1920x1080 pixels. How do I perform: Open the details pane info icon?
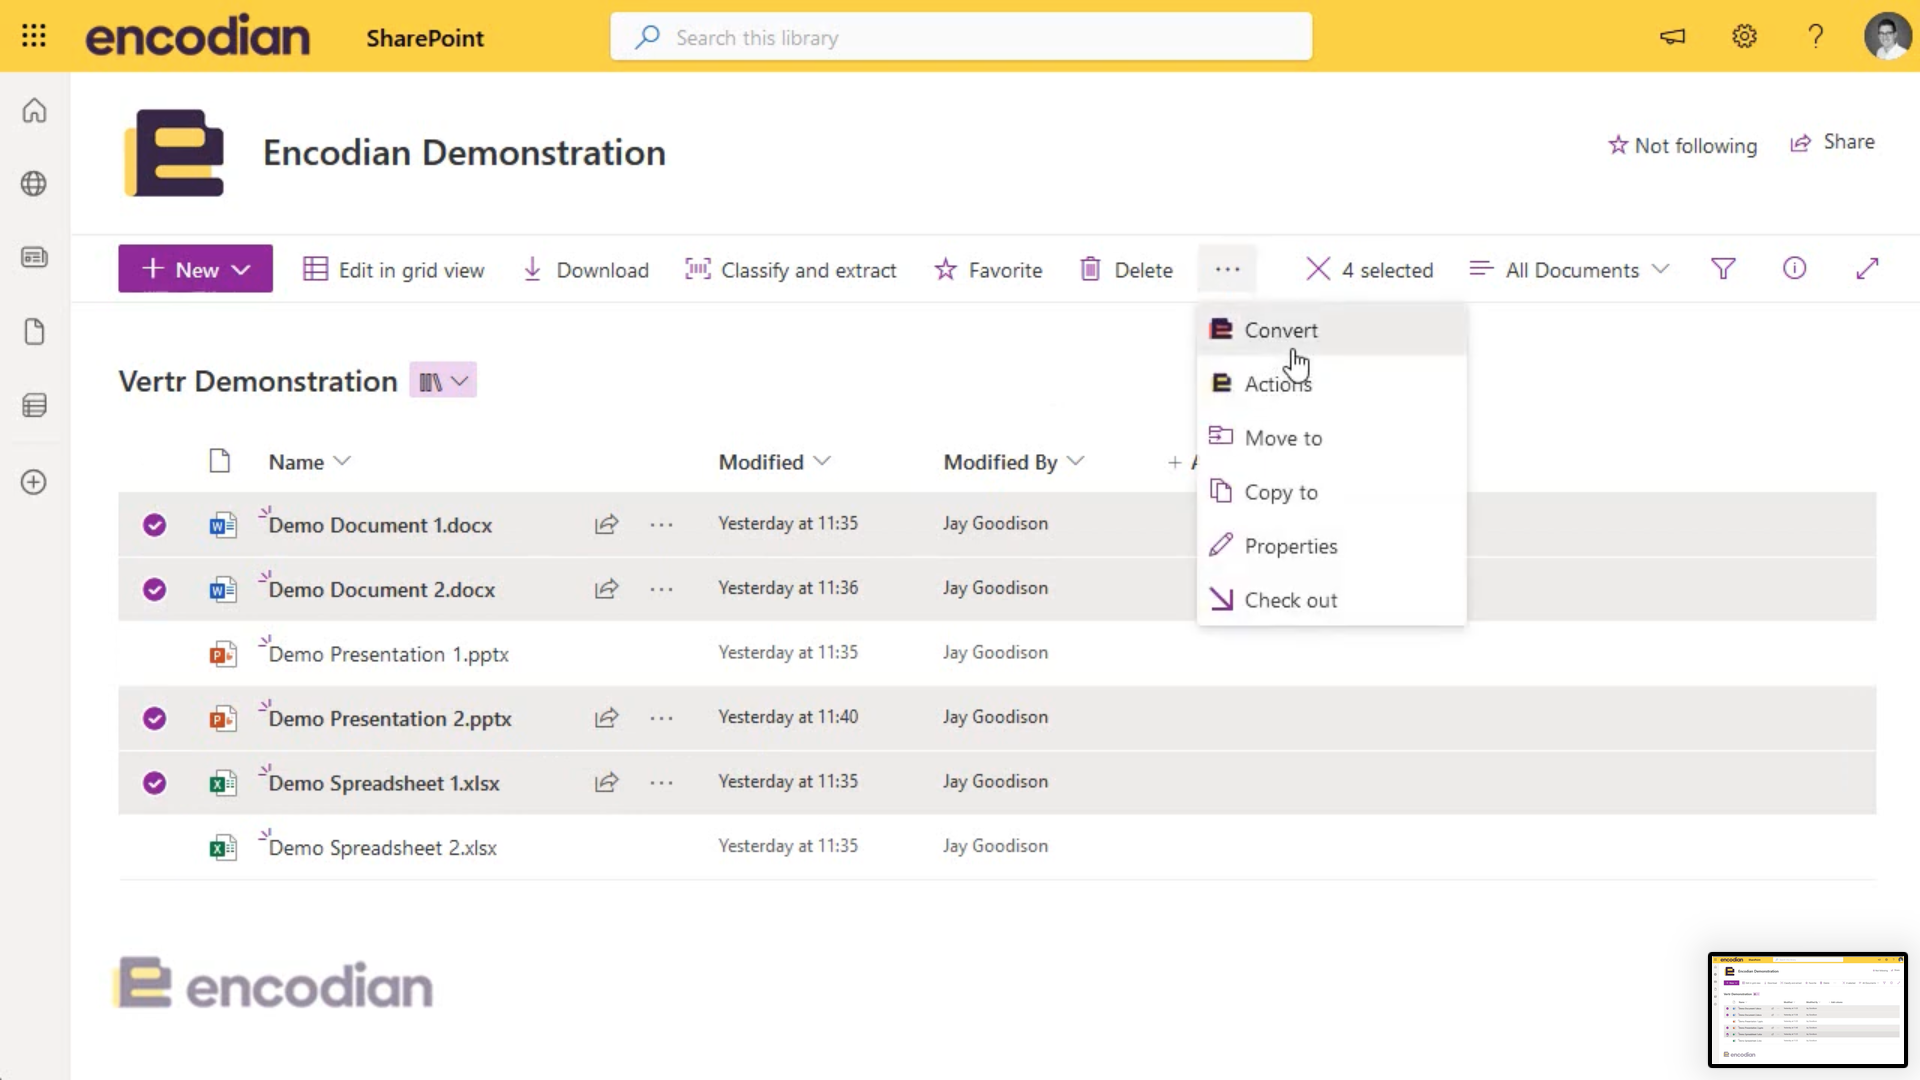pyautogui.click(x=1795, y=269)
